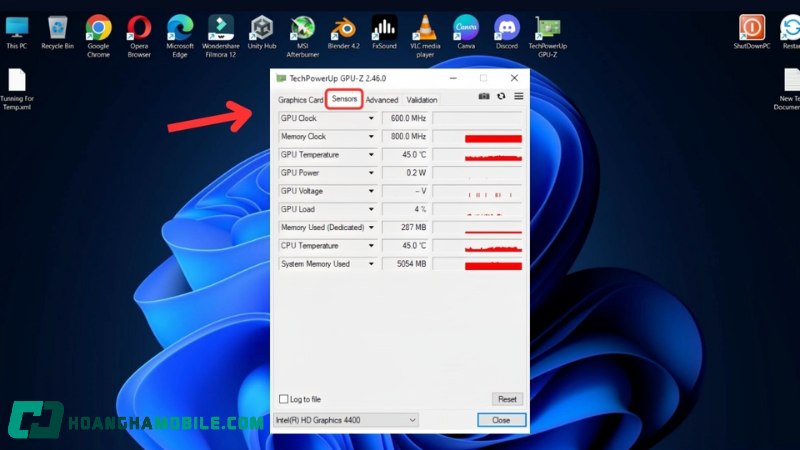Click the Close button in GPU-Z
The width and height of the screenshot is (800, 450).
(x=501, y=420)
